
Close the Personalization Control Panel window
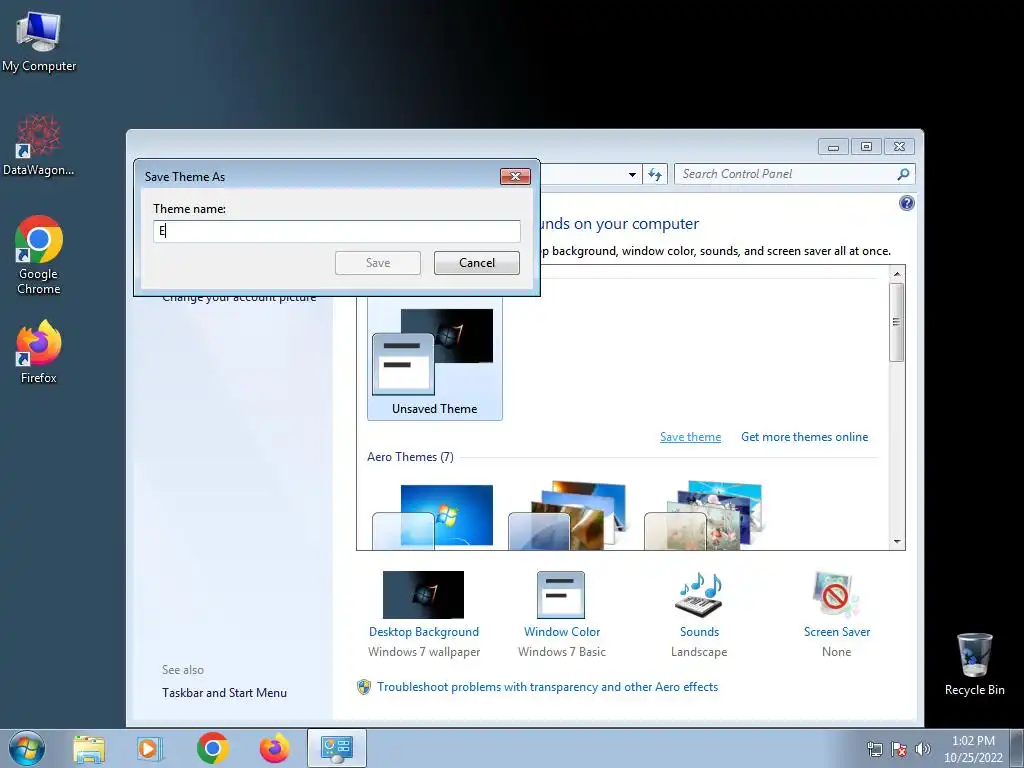pyautogui.click(x=899, y=147)
